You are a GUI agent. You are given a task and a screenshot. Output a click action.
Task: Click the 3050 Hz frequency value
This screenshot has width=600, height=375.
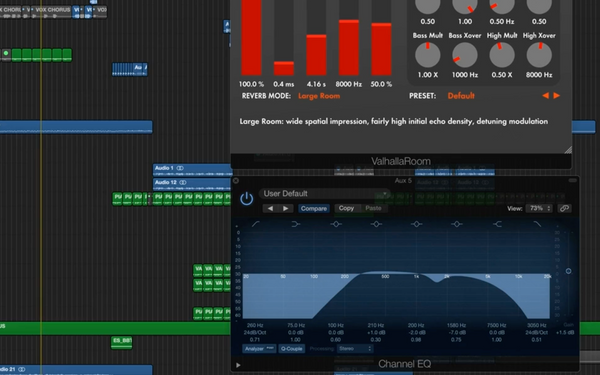(x=536, y=325)
